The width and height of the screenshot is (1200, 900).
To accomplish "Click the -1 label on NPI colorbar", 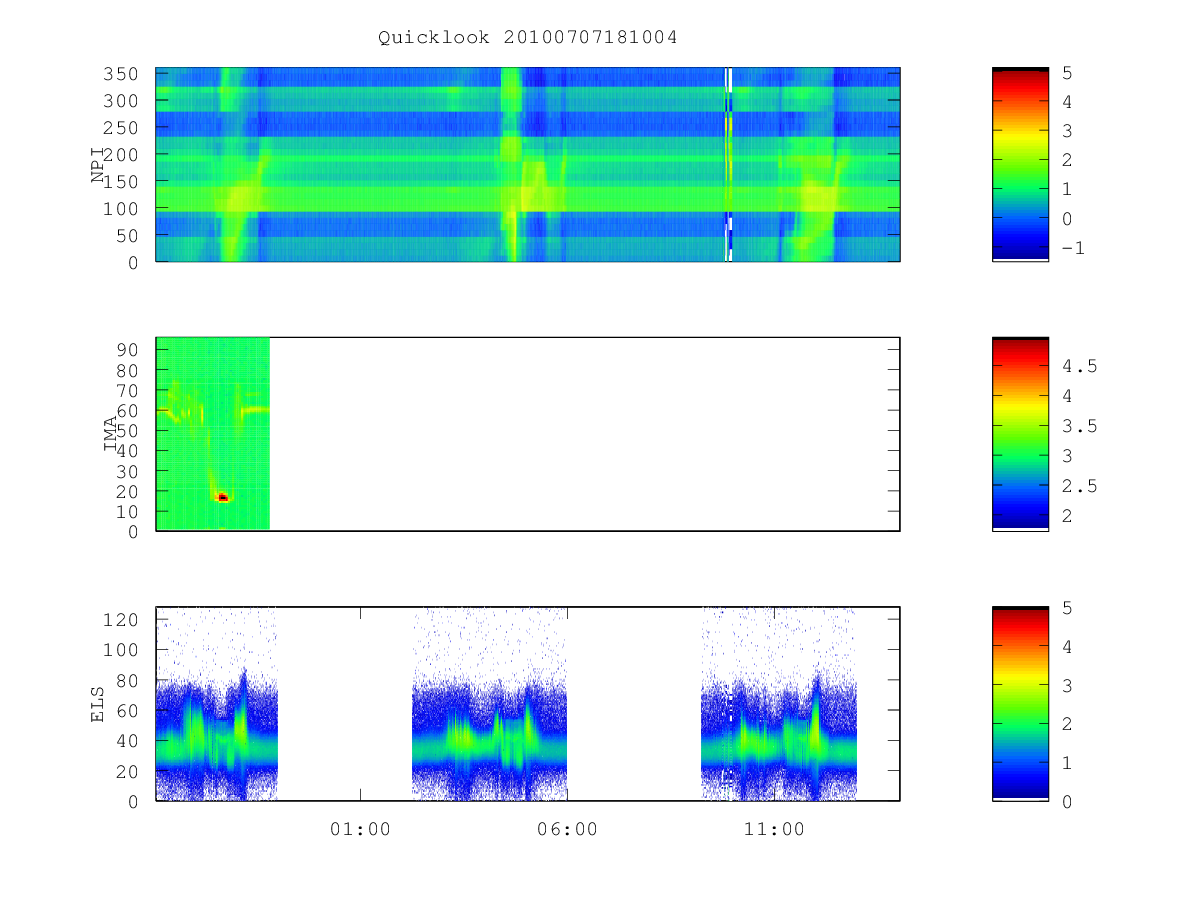I will click(1074, 248).
